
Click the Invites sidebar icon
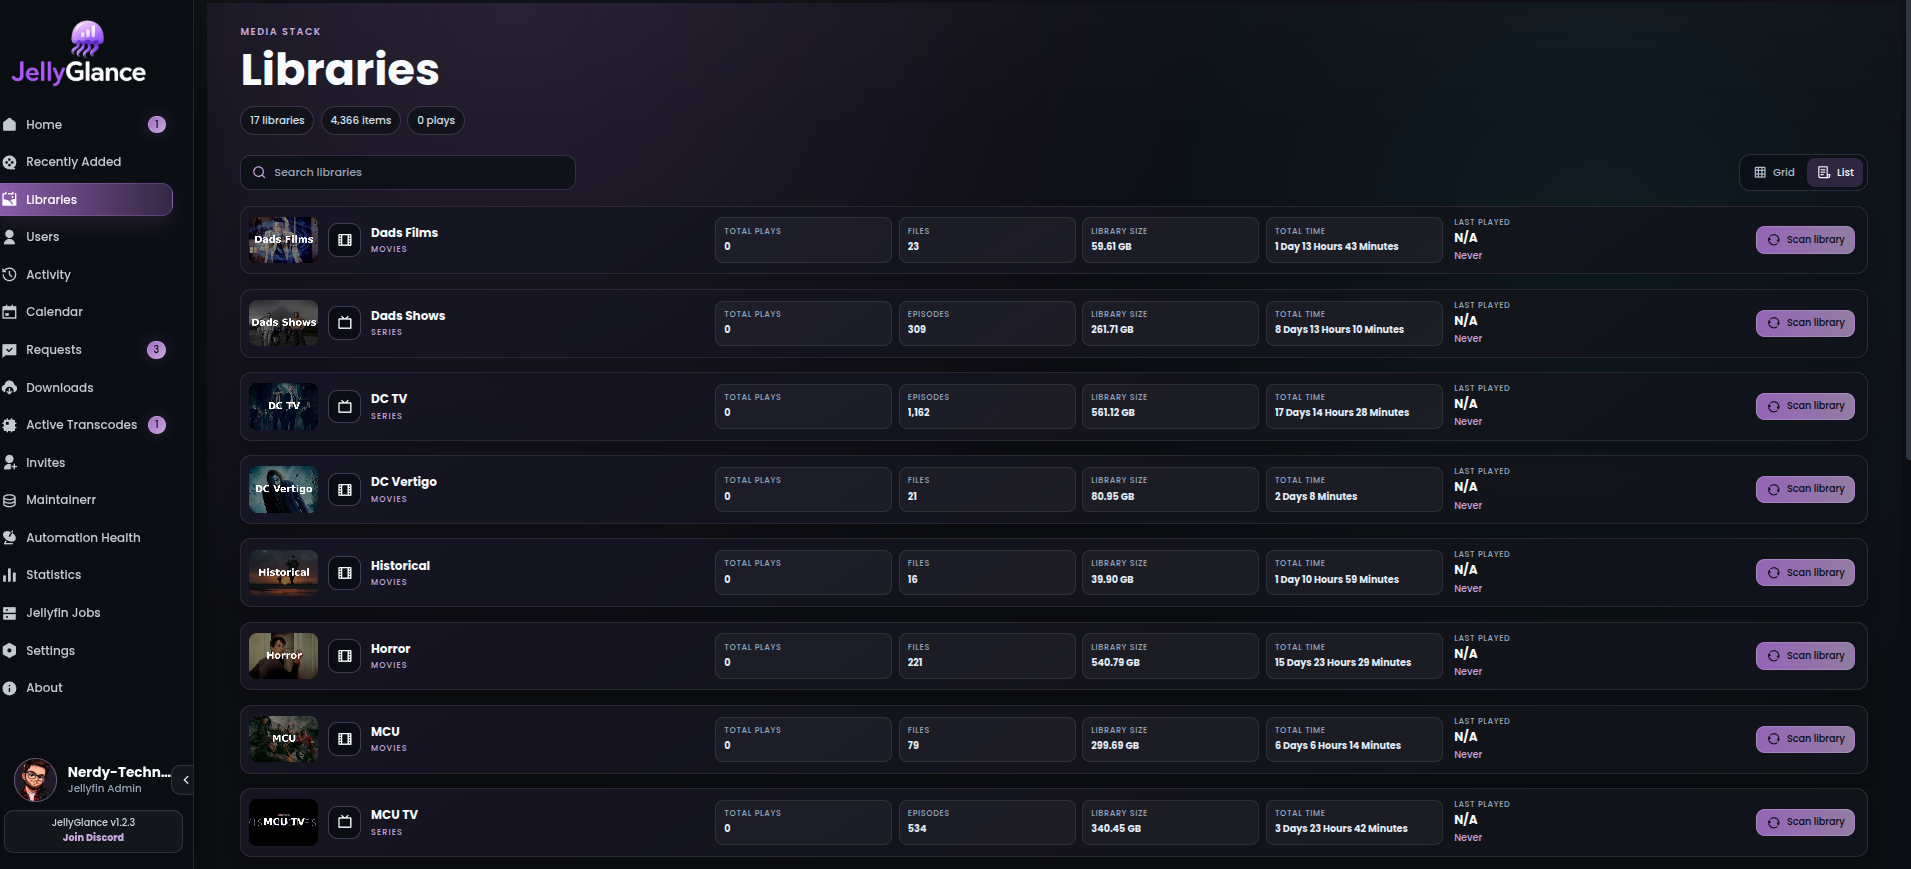coord(10,463)
